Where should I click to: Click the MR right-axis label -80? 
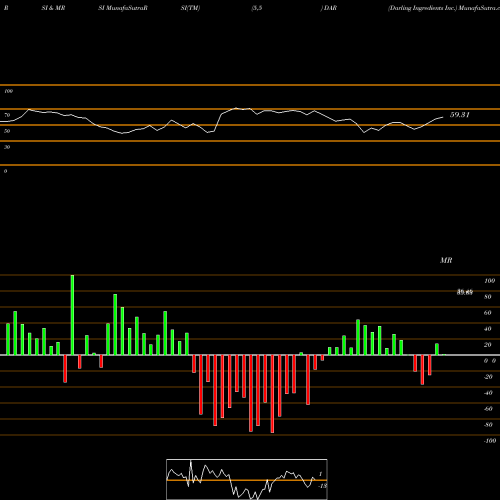[488, 425]
